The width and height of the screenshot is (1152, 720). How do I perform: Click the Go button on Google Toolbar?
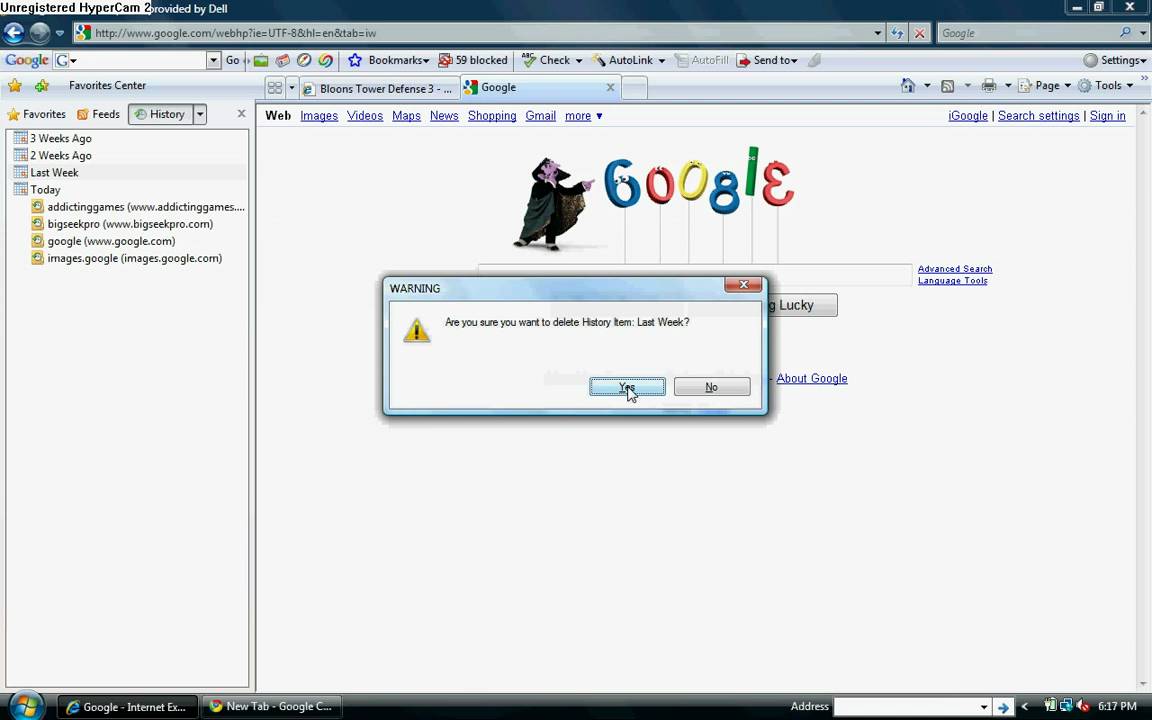click(232, 60)
